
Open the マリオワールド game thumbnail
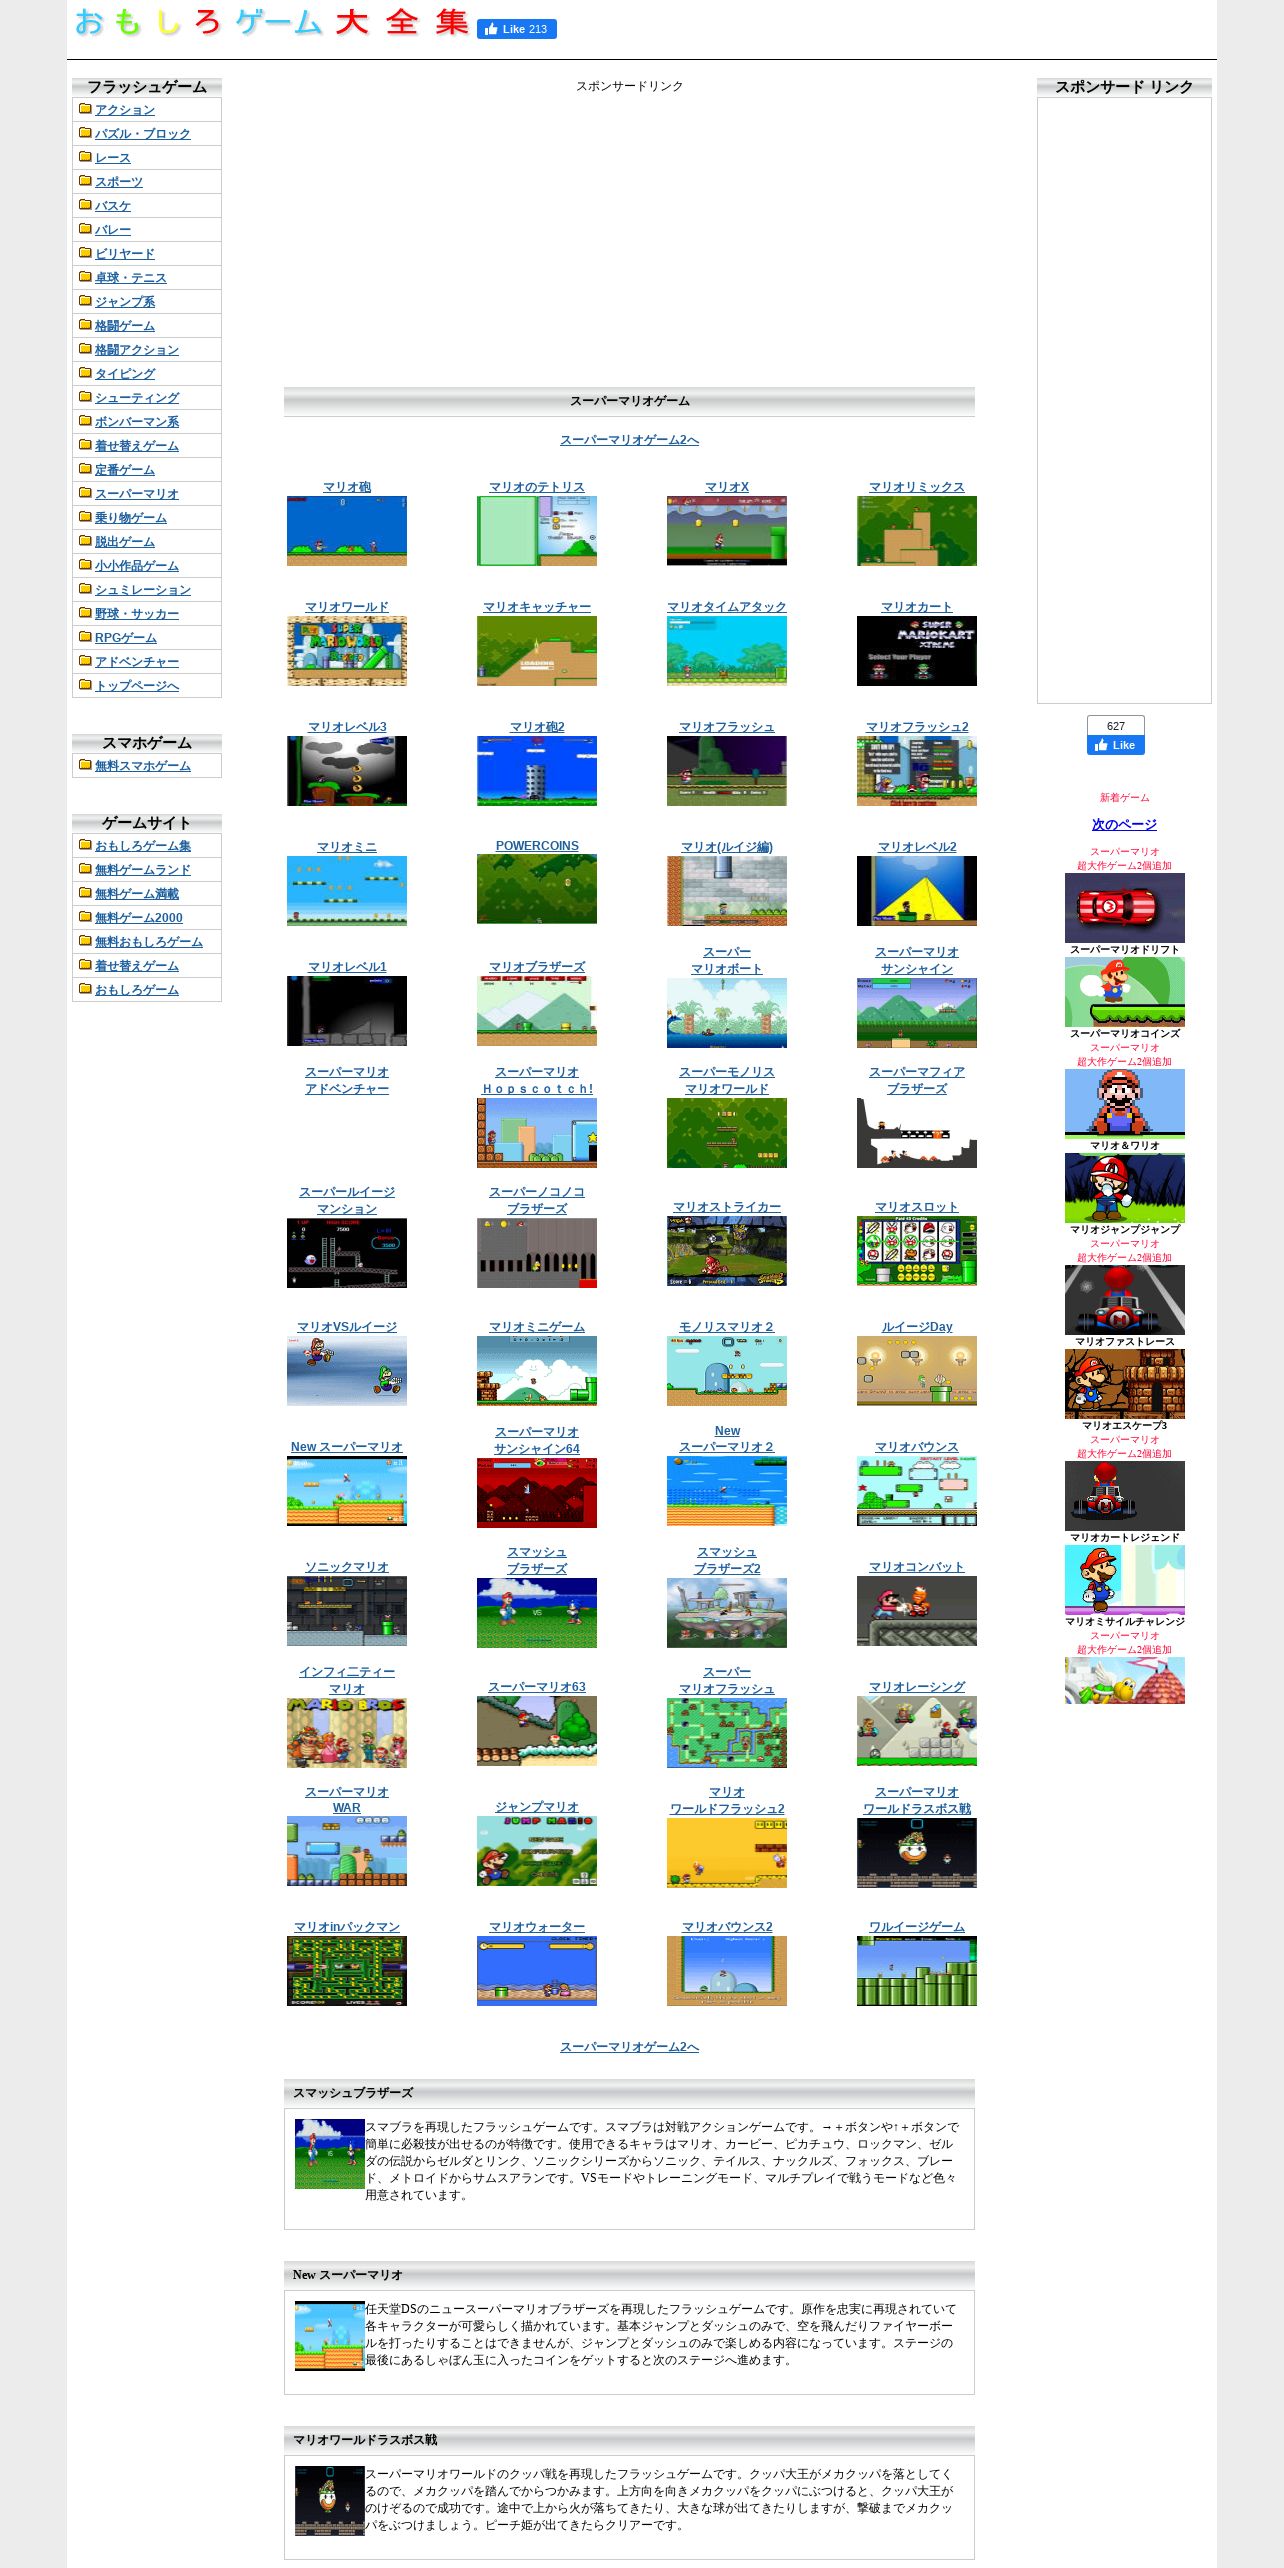(347, 651)
